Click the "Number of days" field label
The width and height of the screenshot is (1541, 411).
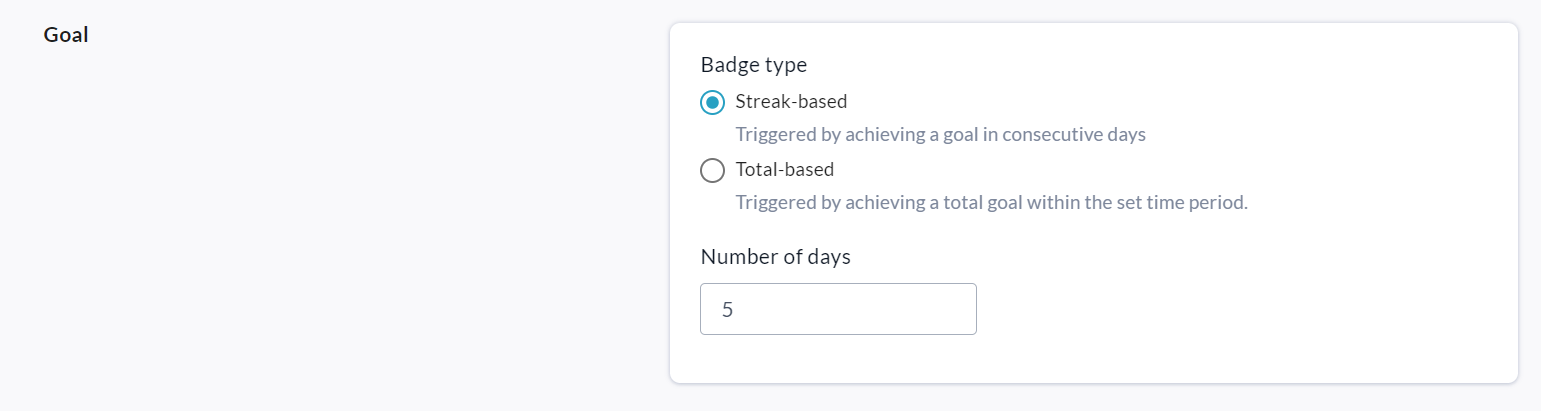point(776,256)
